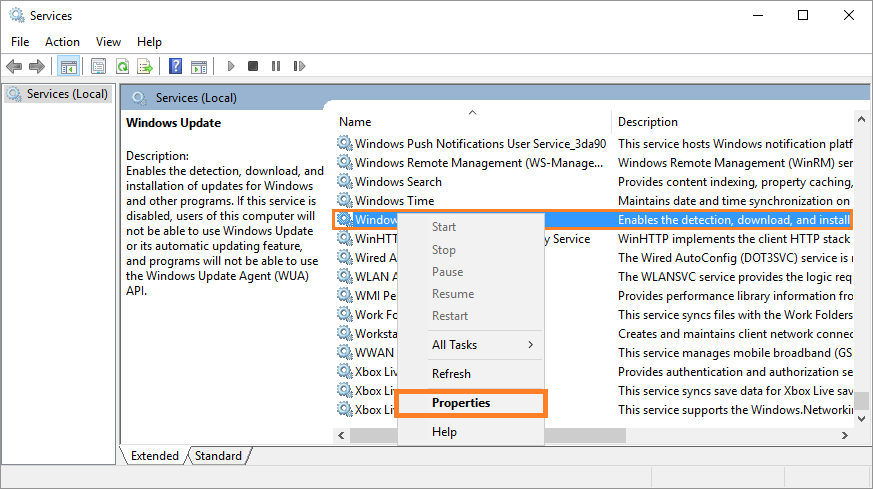
Task: Click the Stop Service square icon
Action: pyautogui.click(x=253, y=66)
